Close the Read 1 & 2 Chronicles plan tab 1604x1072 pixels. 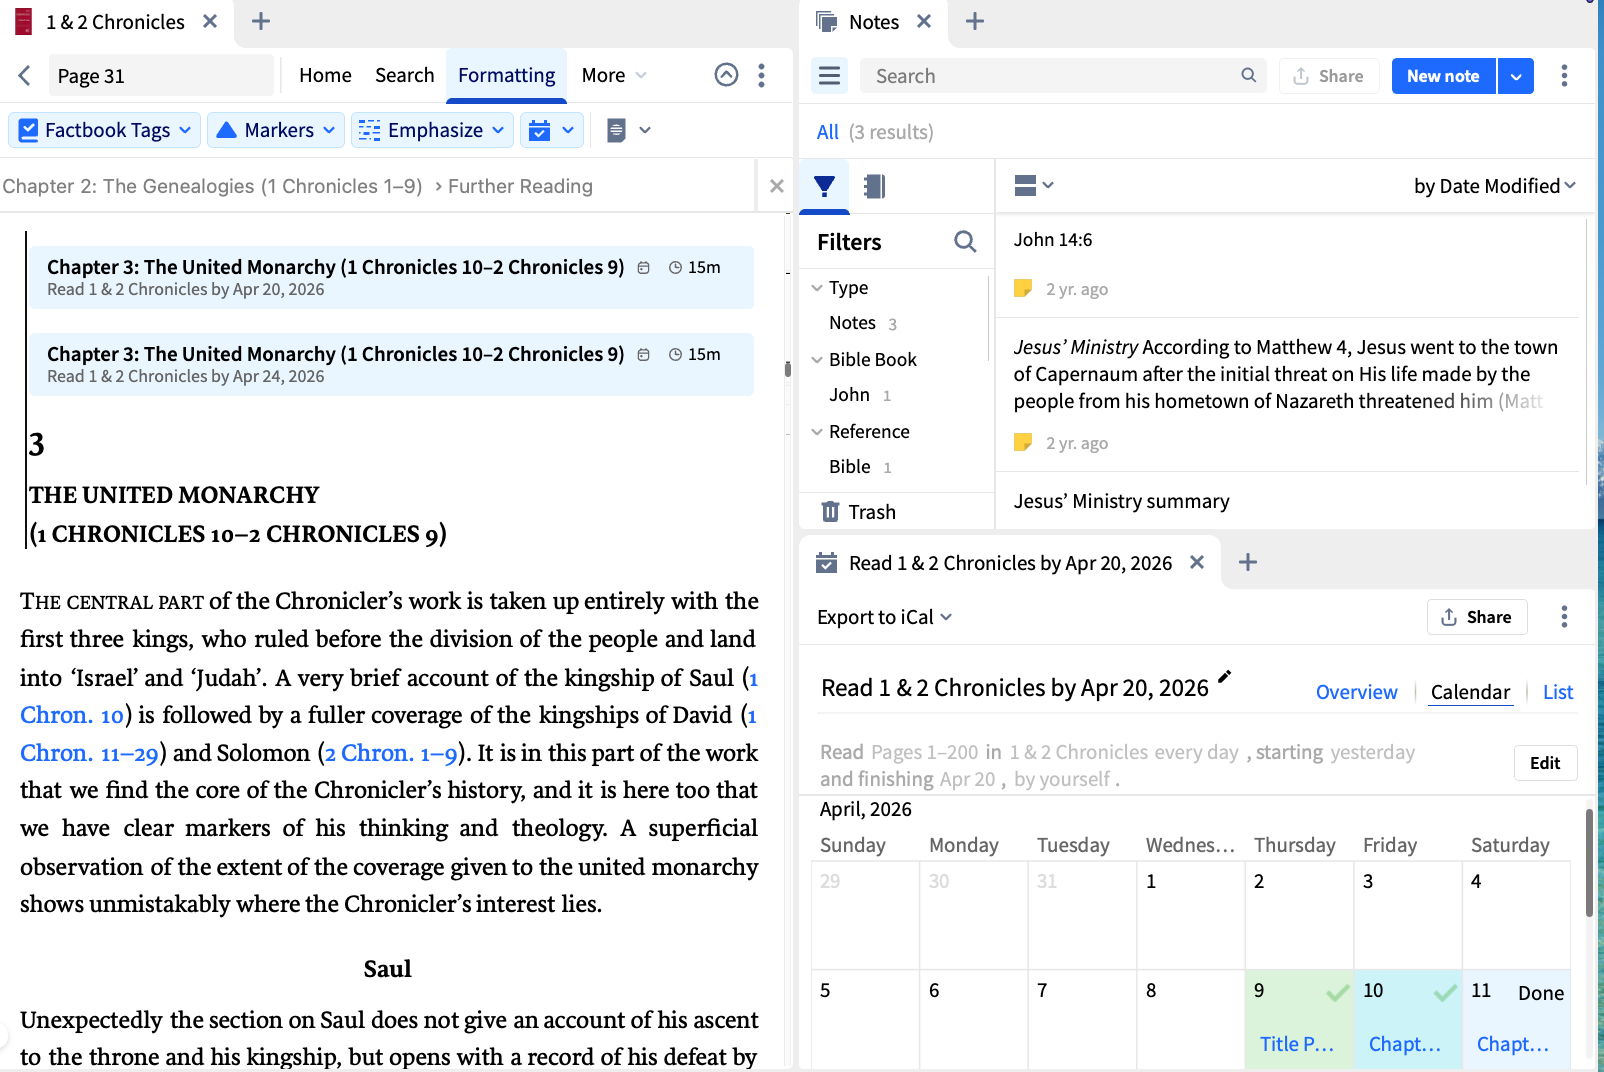[x=1197, y=562]
